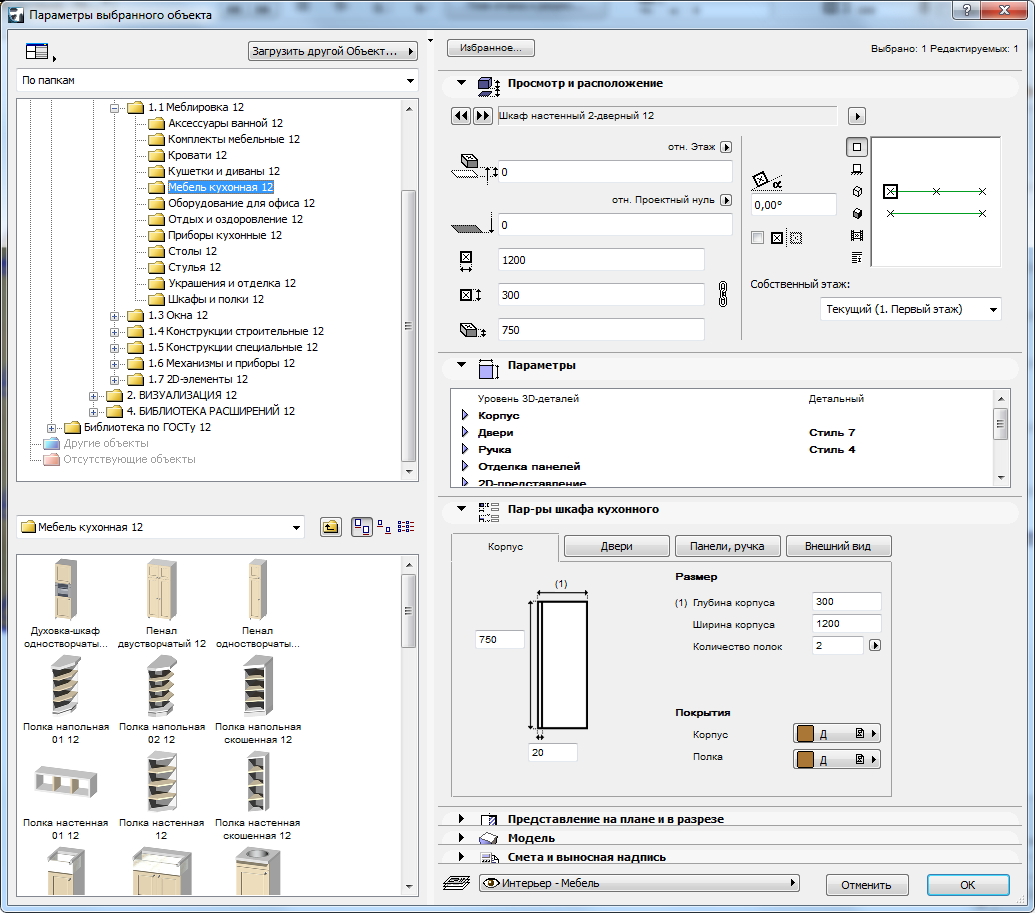Toggle the mirror object checkbox
The height and width of the screenshot is (913, 1035).
click(757, 238)
